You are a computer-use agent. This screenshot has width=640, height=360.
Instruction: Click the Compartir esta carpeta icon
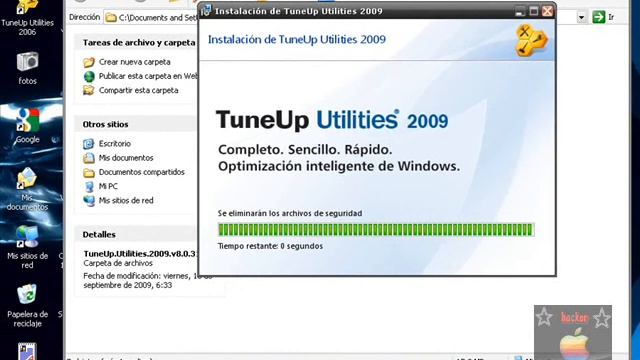point(89,90)
